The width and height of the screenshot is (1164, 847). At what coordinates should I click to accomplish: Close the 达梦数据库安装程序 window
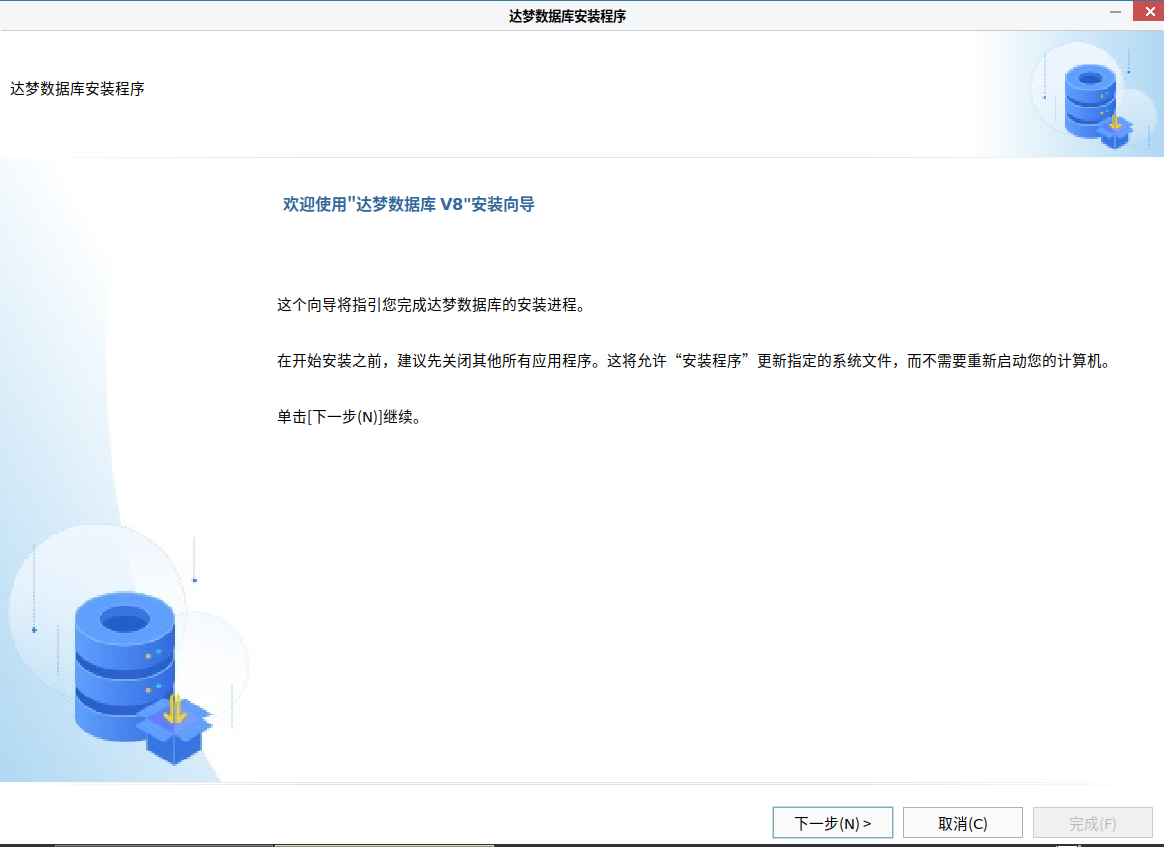tap(1148, 11)
